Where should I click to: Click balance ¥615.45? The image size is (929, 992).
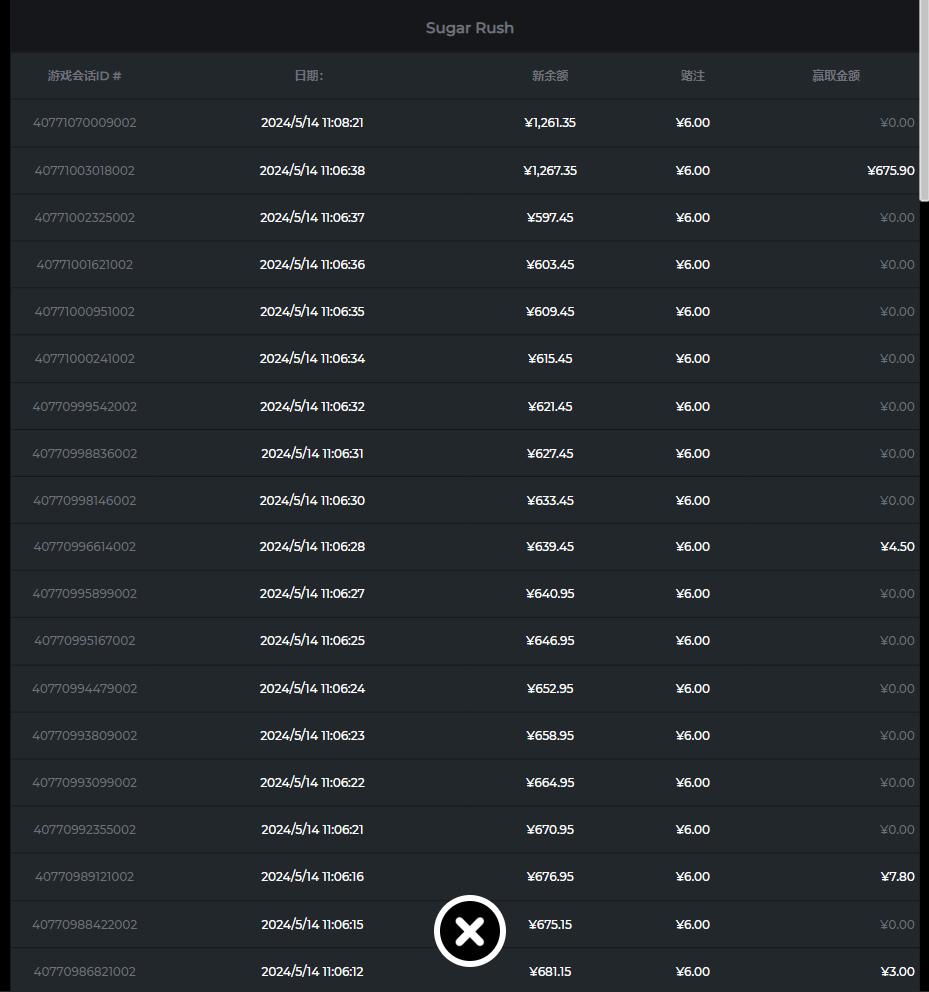click(550, 359)
